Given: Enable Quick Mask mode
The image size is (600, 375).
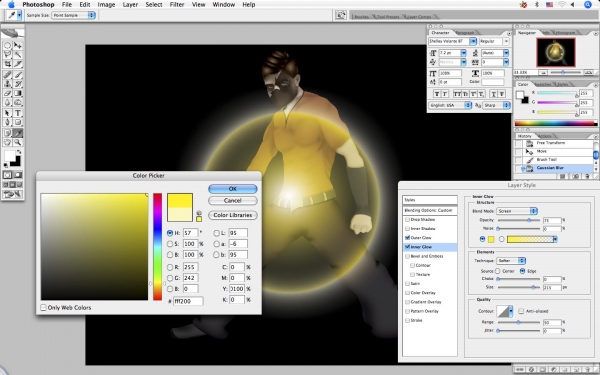Looking at the screenshot, I should [18, 175].
